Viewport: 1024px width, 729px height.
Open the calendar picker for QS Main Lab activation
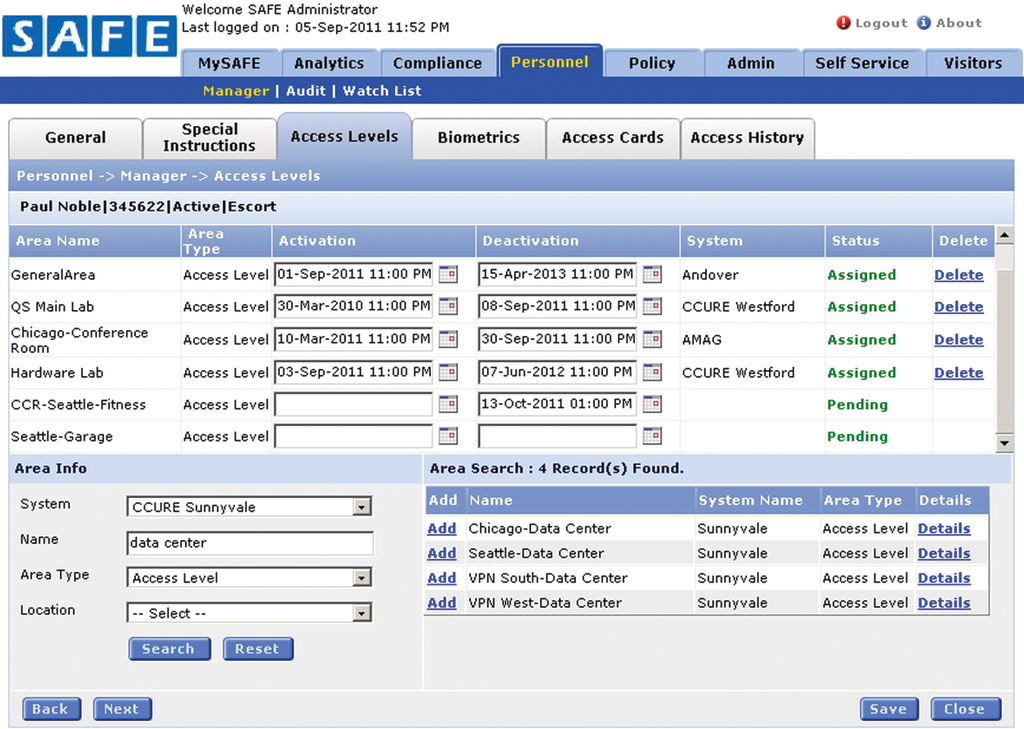pyautogui.click(x=447, y=307)
